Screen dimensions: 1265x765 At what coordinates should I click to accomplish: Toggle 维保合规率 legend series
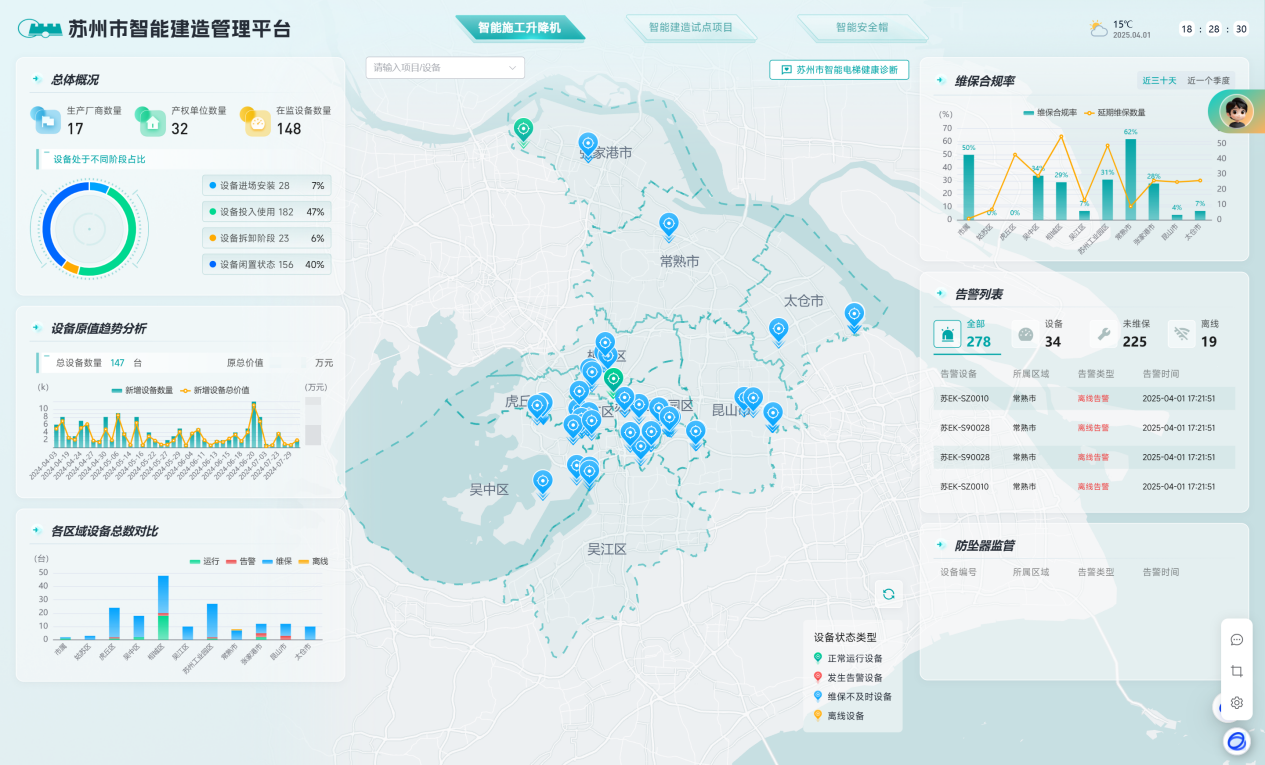(1050, 112)
